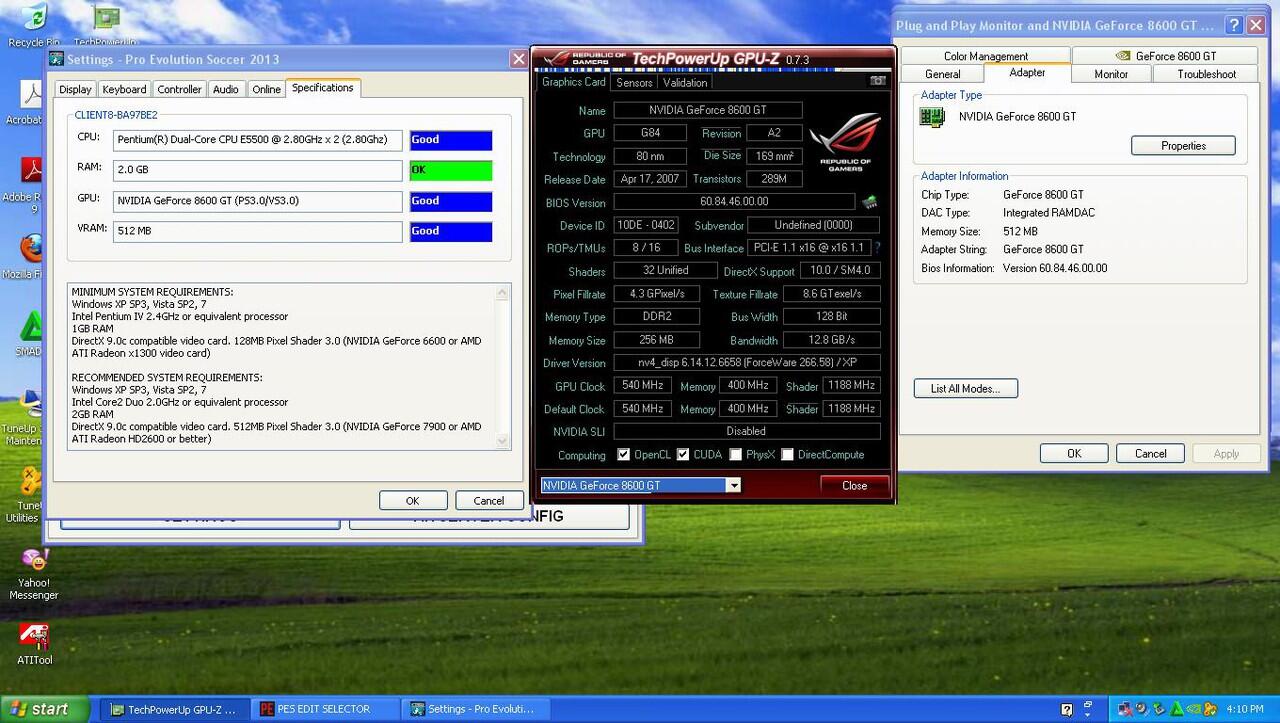
Task: Click Close button in GPU-Z
Action: point(854,485)
